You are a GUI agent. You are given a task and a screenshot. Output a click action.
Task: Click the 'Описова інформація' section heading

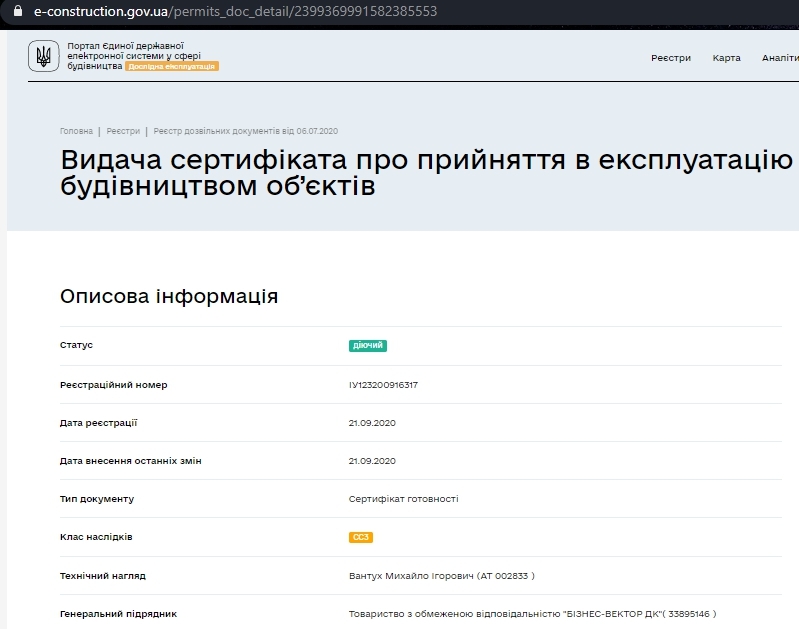click(169, 296)
